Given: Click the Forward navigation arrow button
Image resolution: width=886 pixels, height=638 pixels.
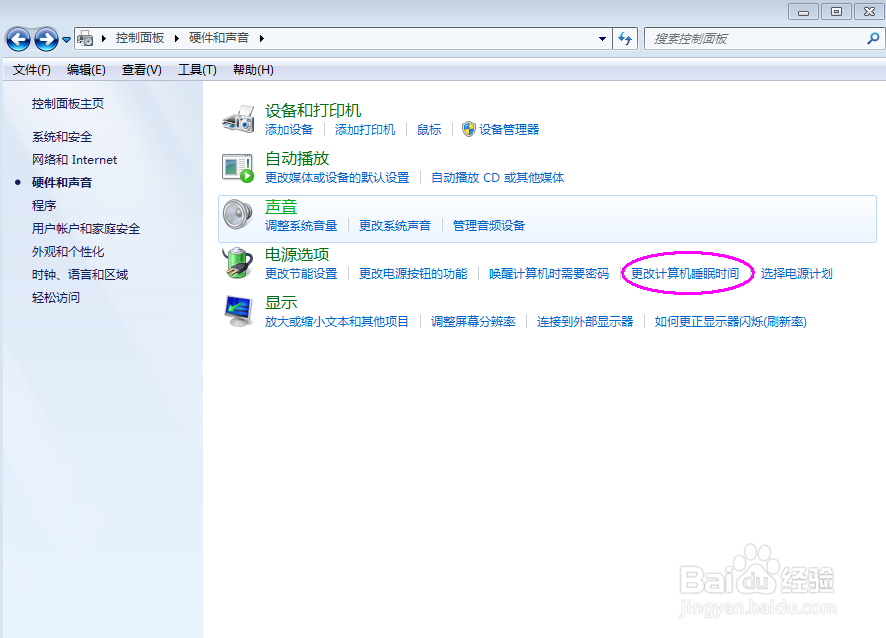Looking at the screenshot, I should [x=46, y=39].
